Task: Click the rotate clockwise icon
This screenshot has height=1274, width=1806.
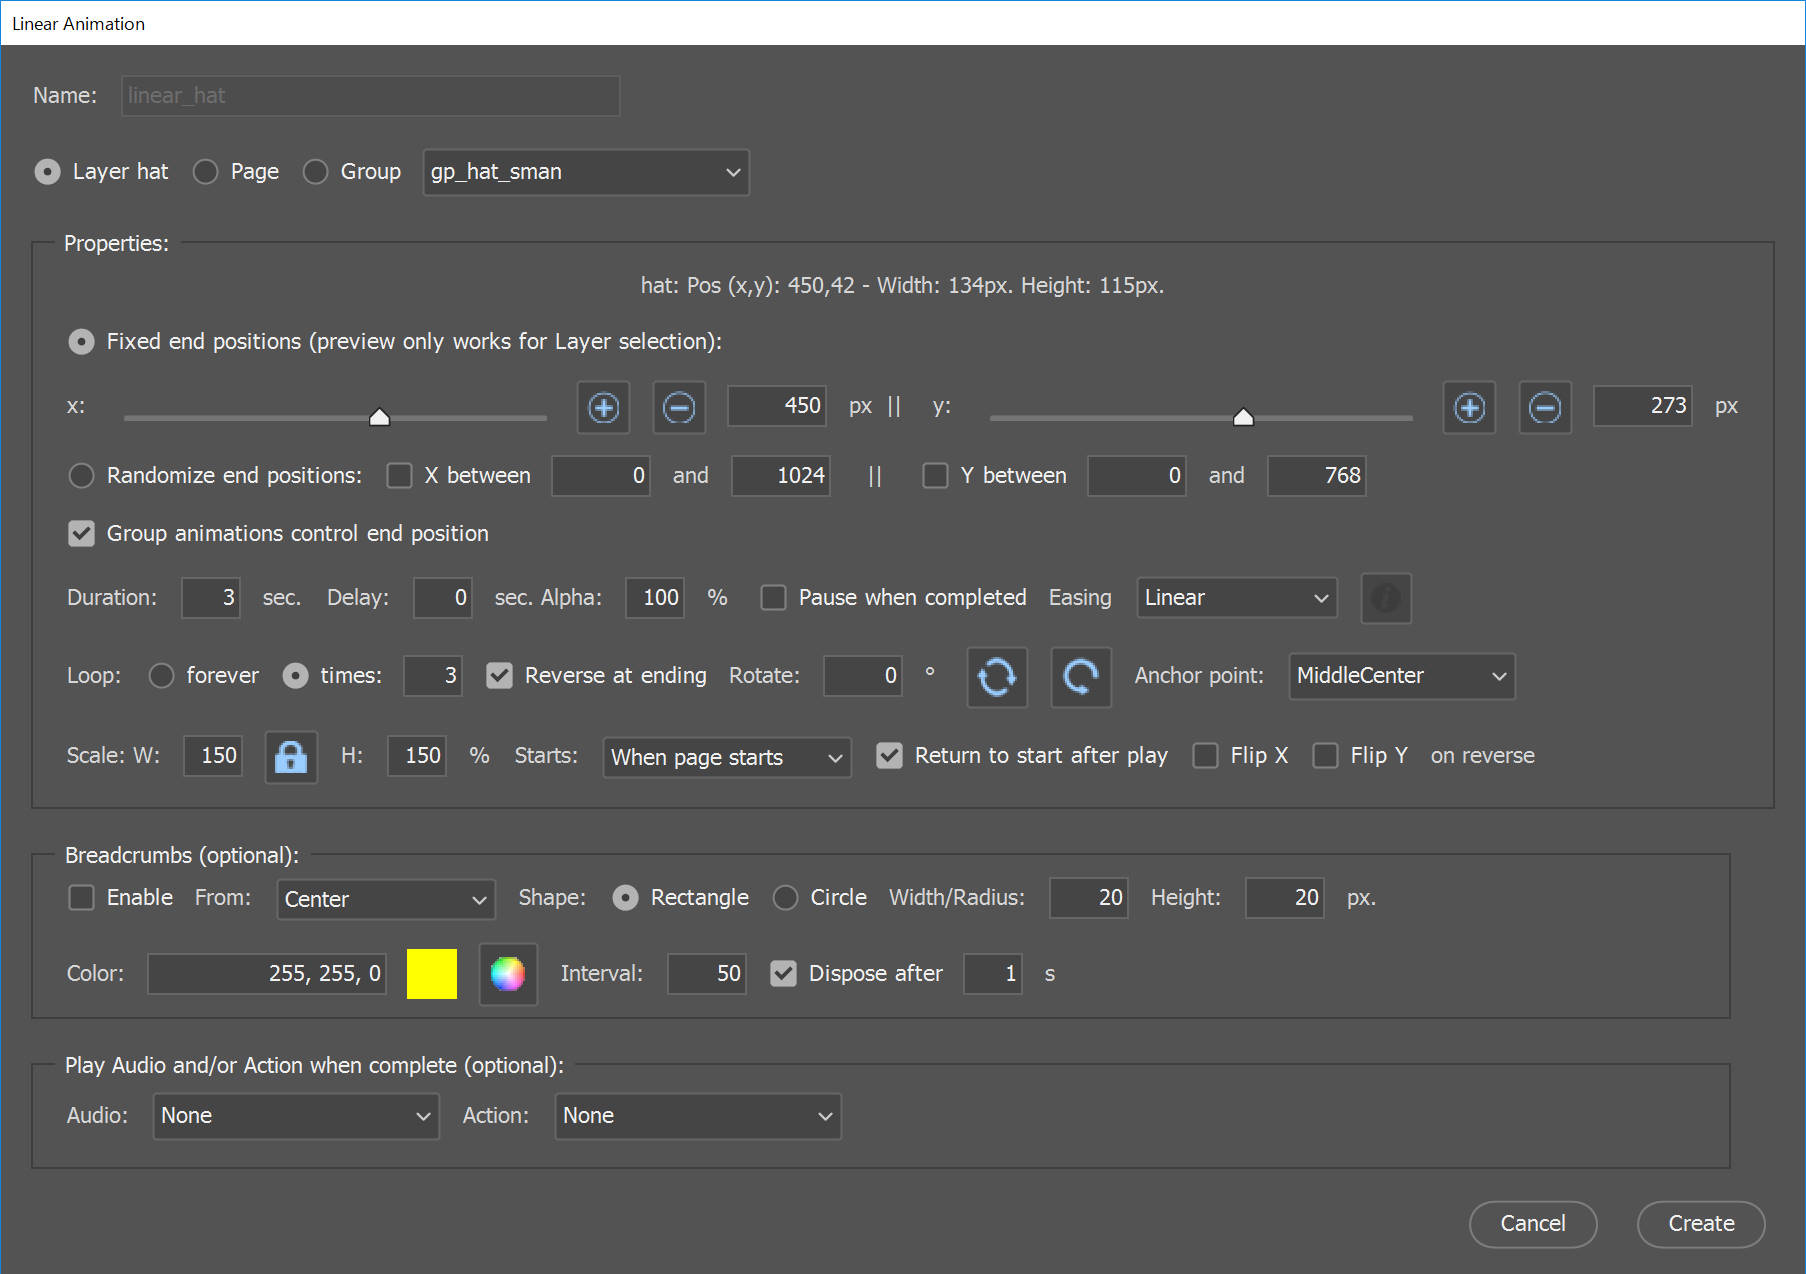Action: pos(1081,677)
